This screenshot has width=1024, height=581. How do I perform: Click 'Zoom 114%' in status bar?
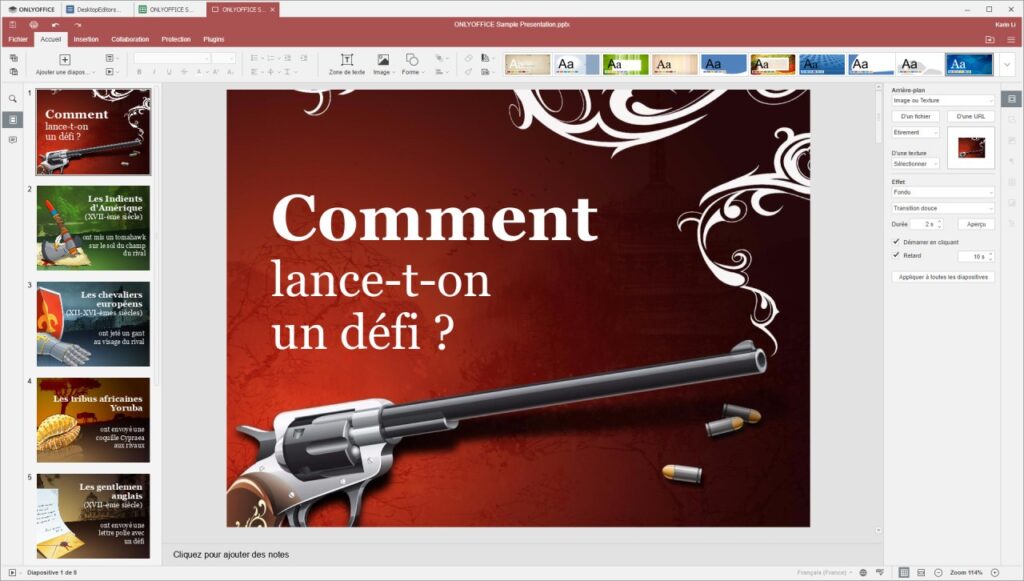(967, 573)
